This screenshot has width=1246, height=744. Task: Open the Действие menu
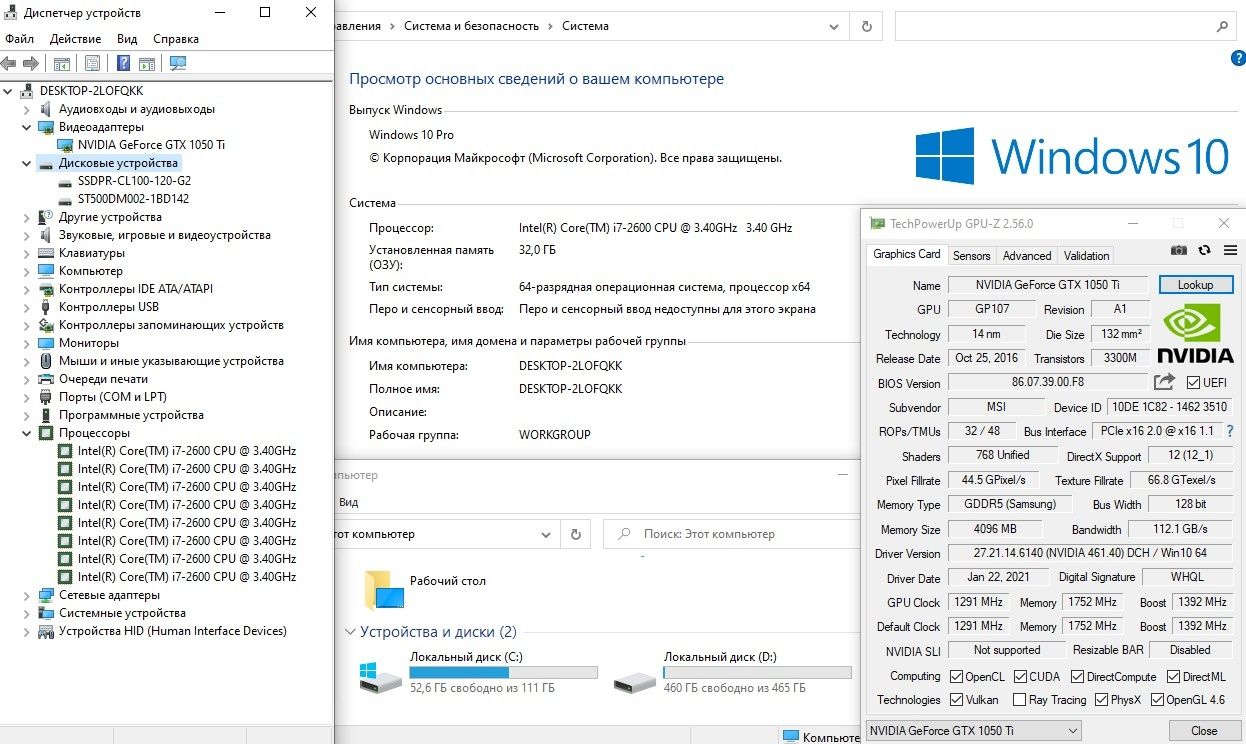coord(75,39)
